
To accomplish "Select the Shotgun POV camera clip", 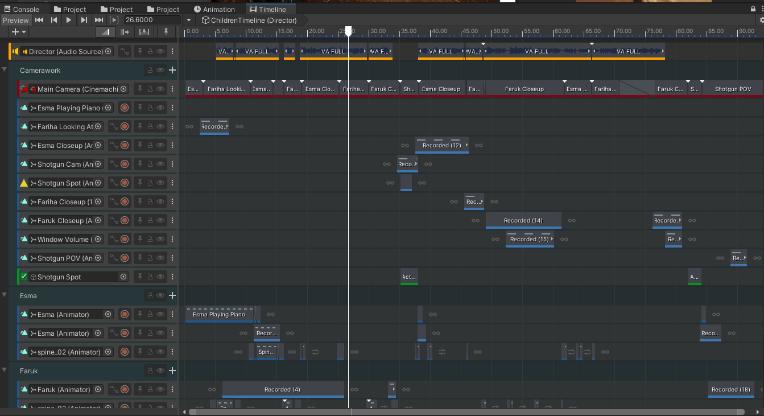I will 732,89.
